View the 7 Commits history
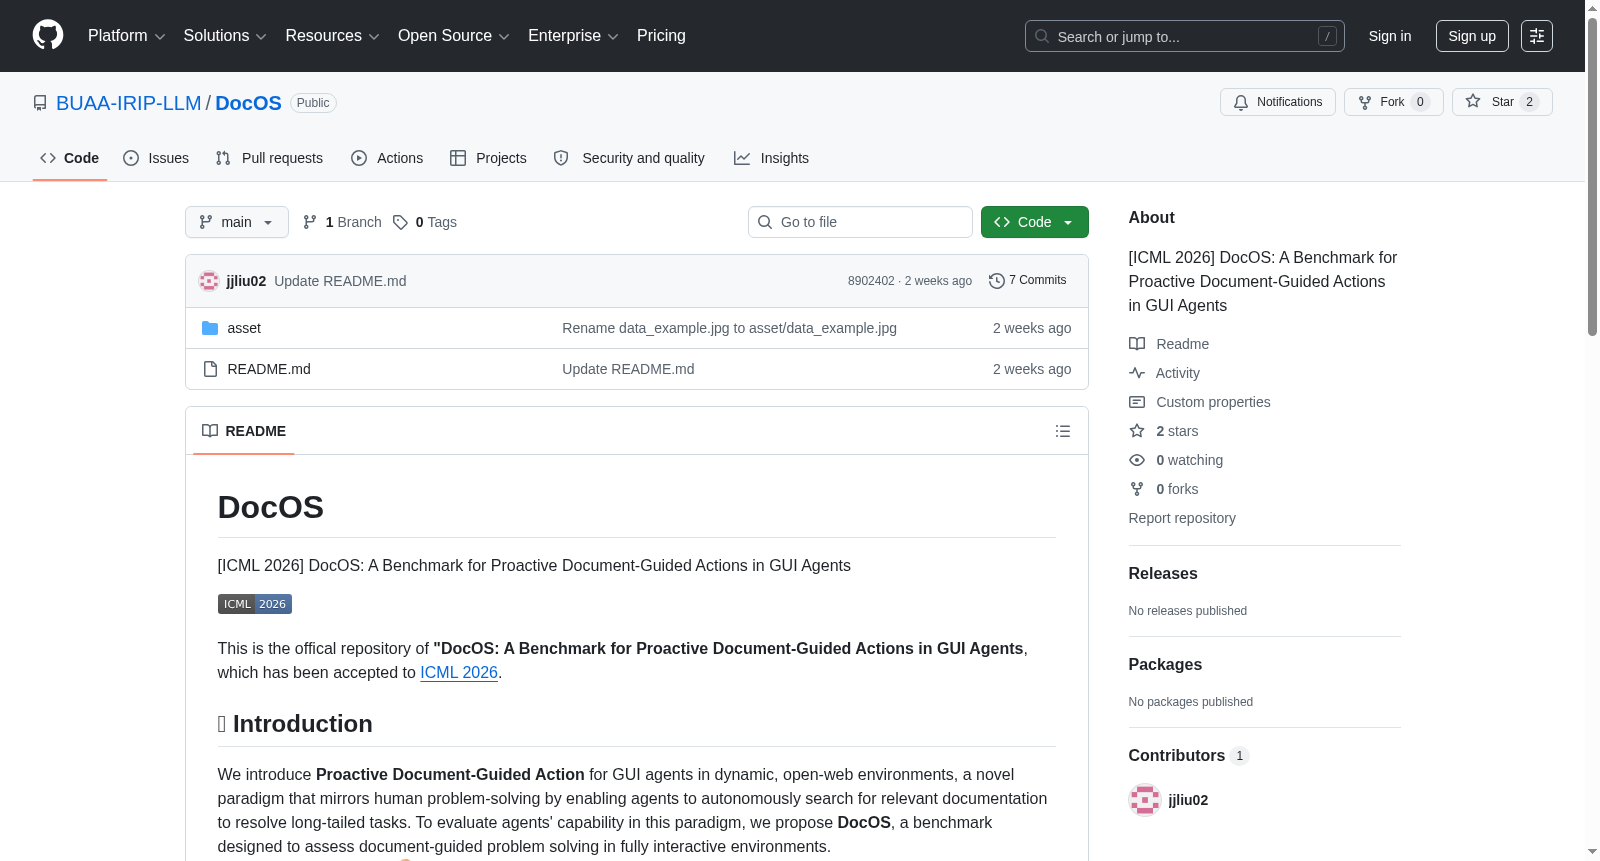Screen dimensions: 1600x861 tap(1027, 281)
